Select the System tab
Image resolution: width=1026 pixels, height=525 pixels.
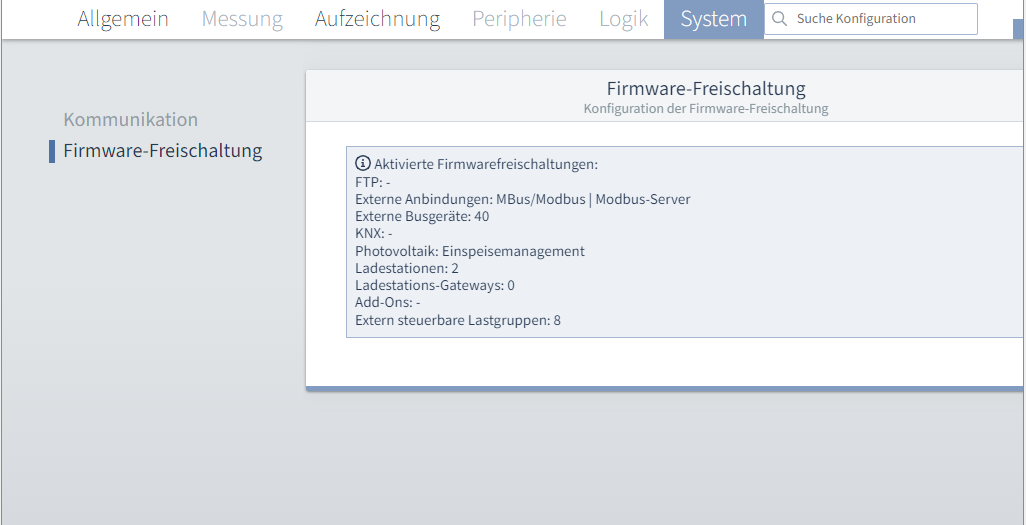714,20
